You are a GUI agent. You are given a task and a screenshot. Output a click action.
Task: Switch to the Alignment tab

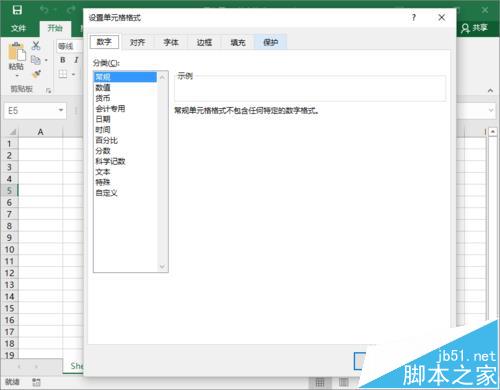[x=138, y=42]
